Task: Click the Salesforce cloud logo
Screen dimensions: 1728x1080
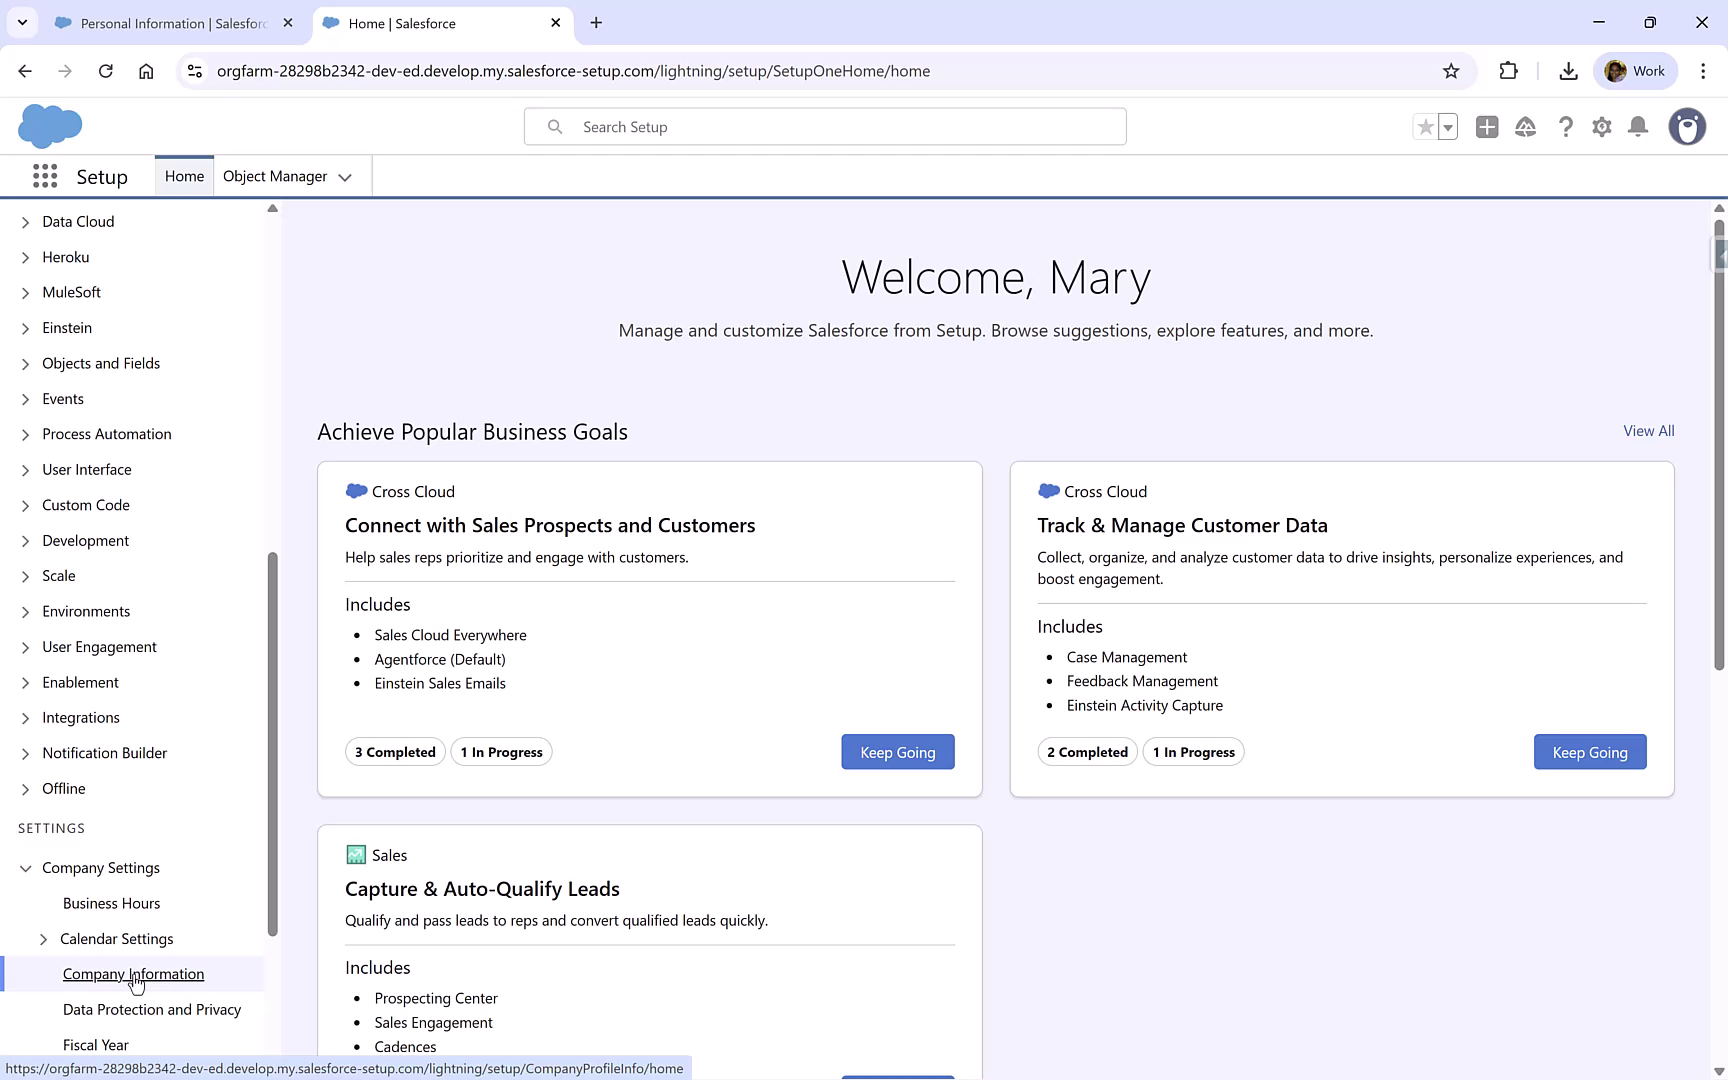Action: click(50, 126)
